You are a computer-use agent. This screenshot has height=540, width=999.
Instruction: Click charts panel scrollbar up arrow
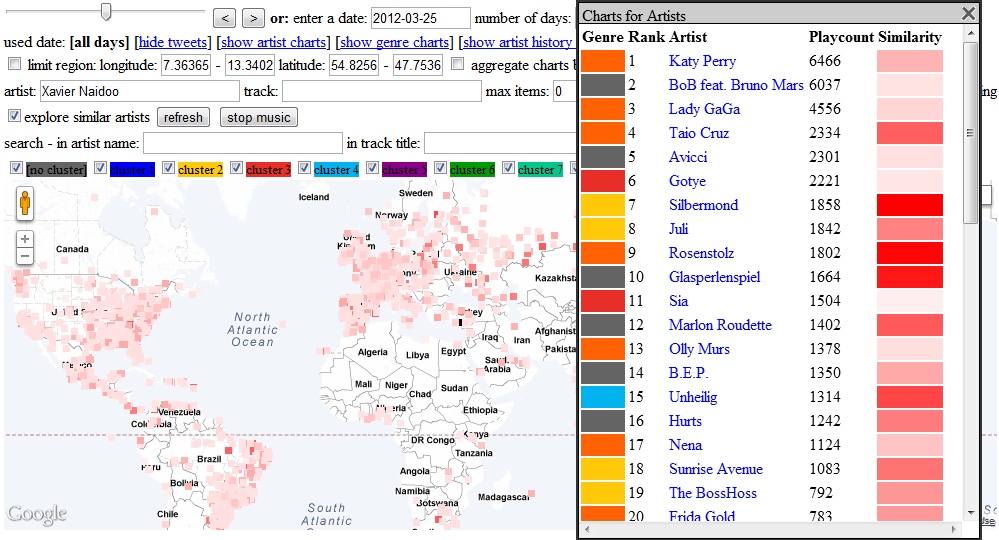[x=970, y=33]
